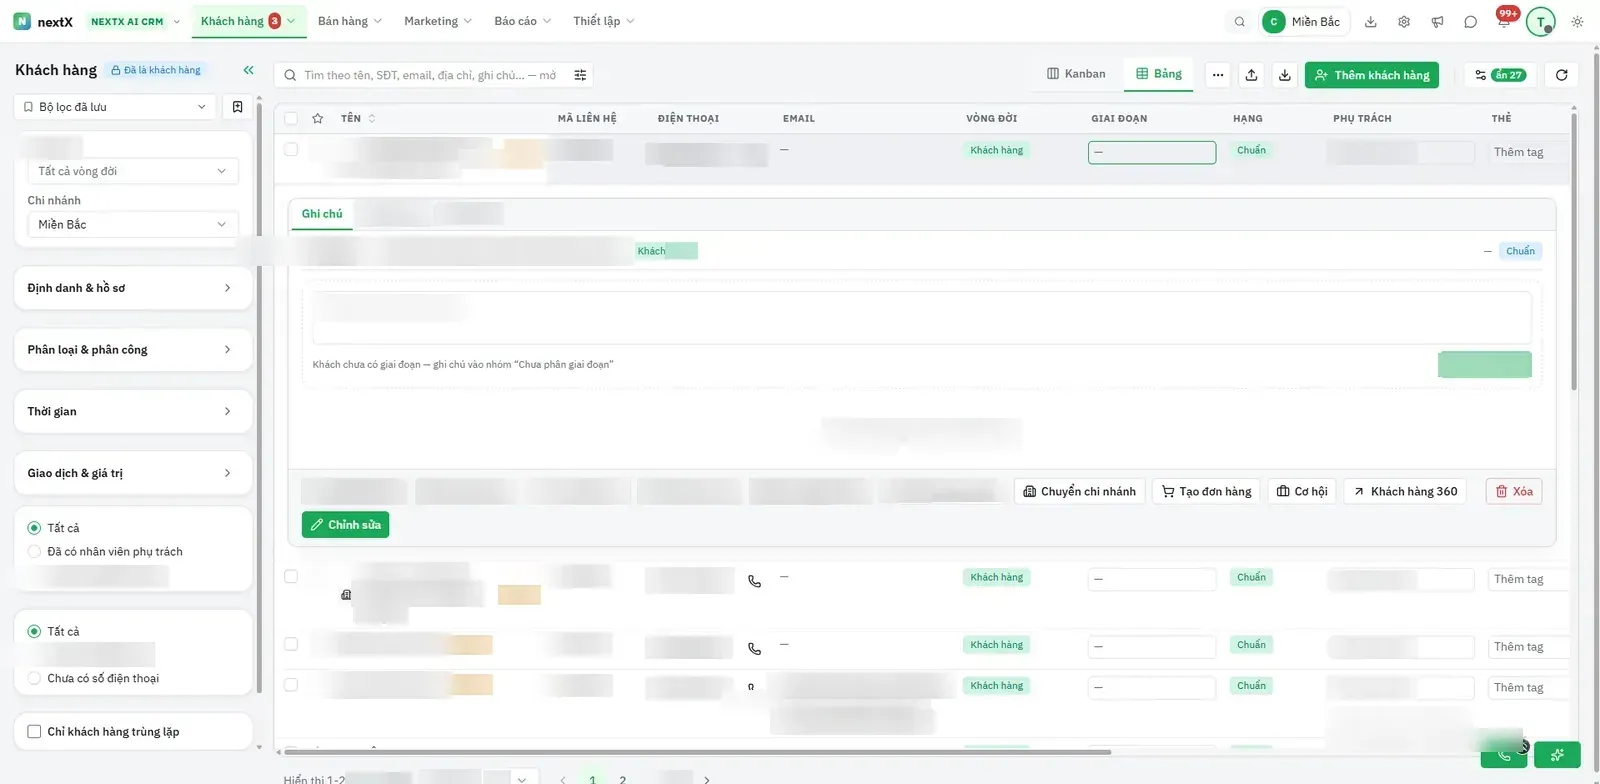Save current filter with the bookmark-plus icon

coord(237,107)
